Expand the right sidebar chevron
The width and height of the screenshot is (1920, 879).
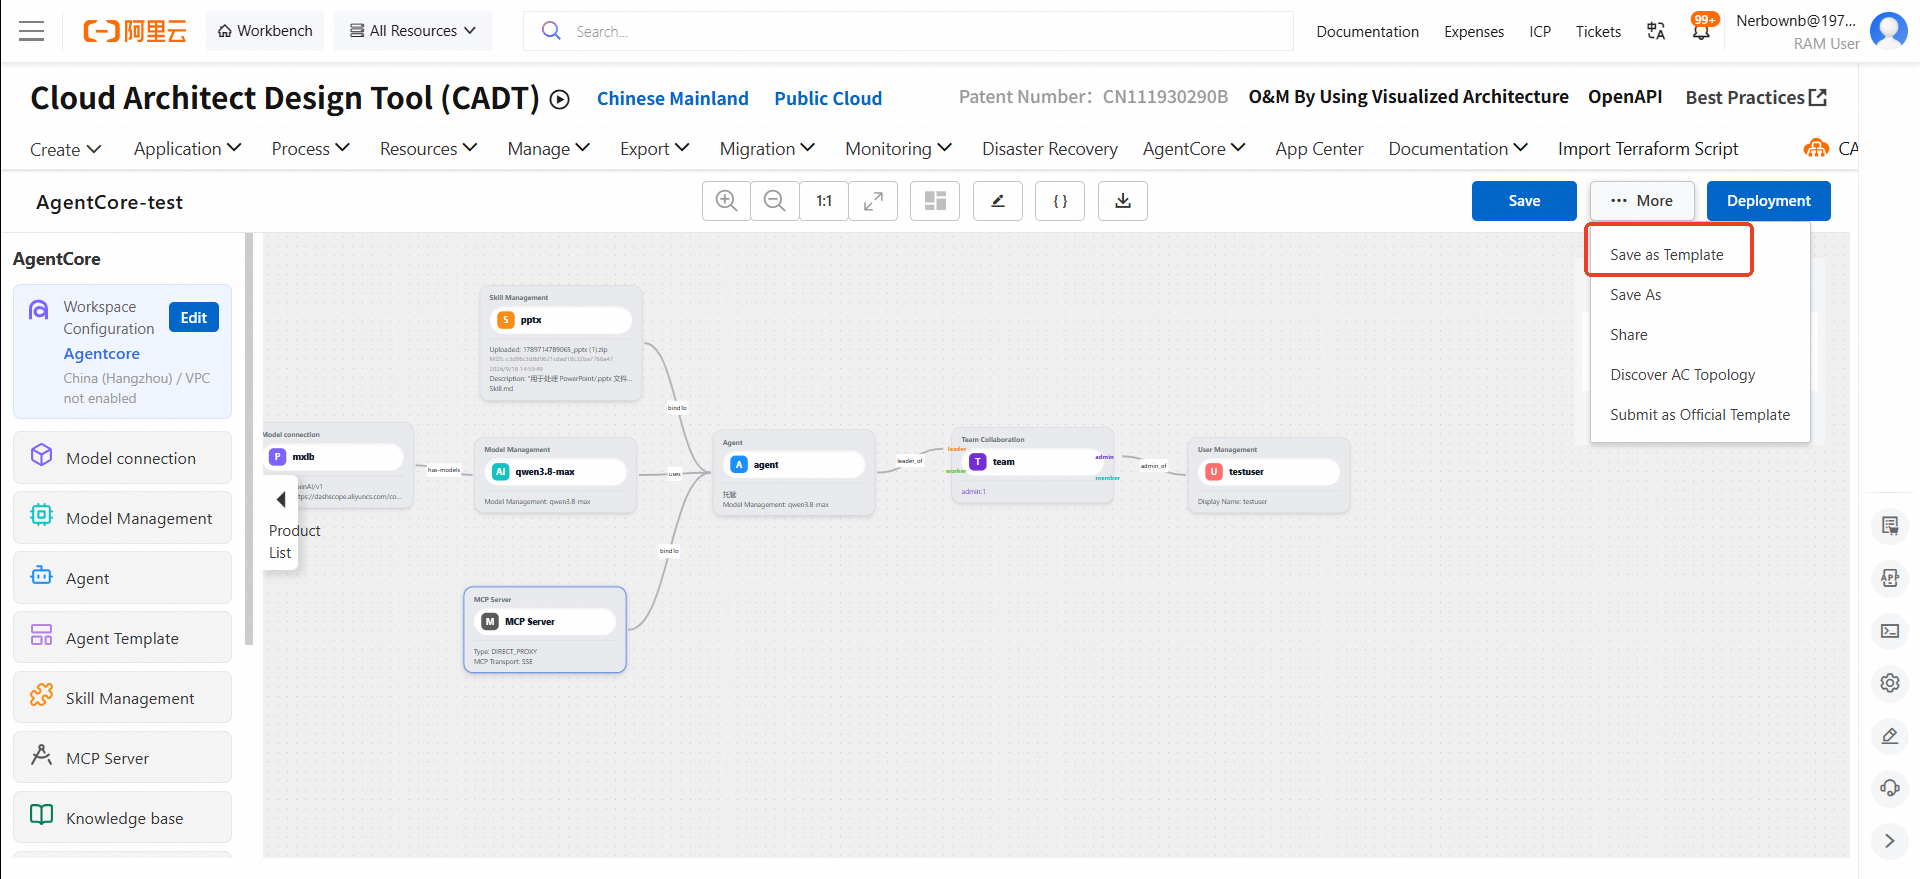pyautogui.click(x=1890, y=841)
